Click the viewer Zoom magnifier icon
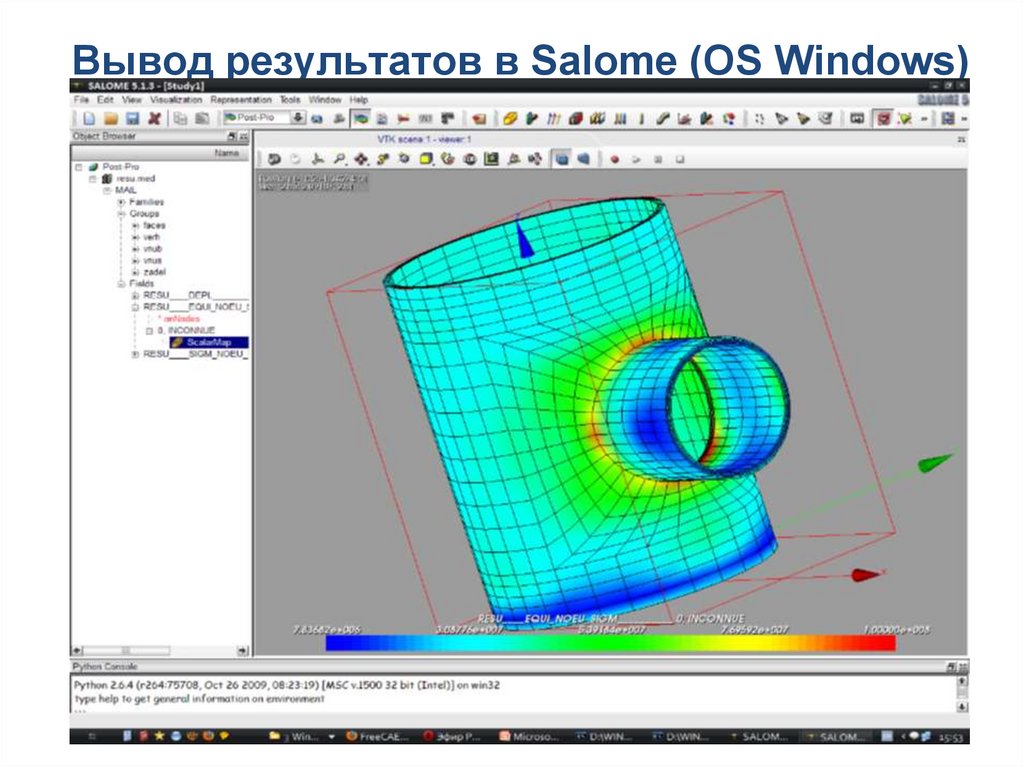Viewport: 1024px width, 767px height. point(339,159)
